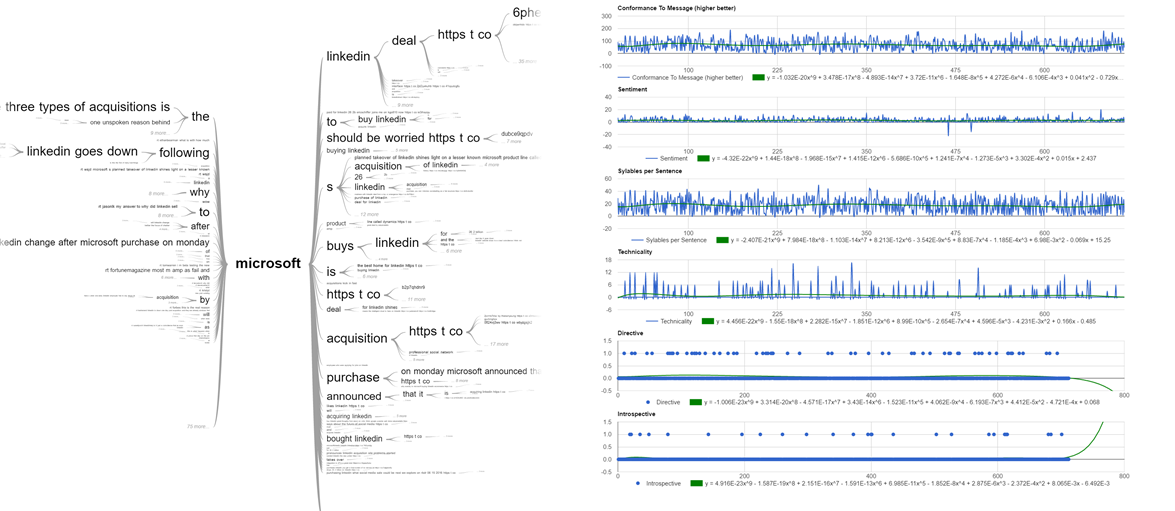Expand the "17 more" collapsed branch
Viewport: 1175px width, 511px height.
[x=499, y=344]
